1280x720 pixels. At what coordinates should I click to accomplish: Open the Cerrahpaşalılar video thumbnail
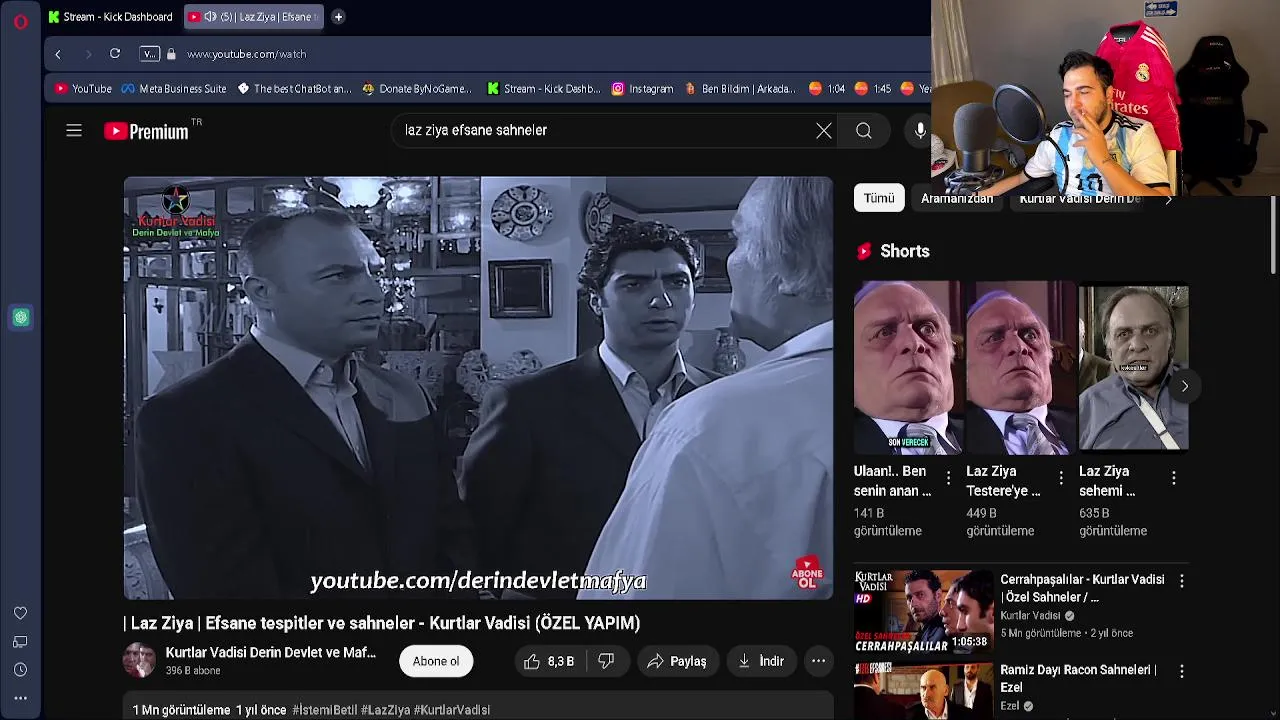923,612
